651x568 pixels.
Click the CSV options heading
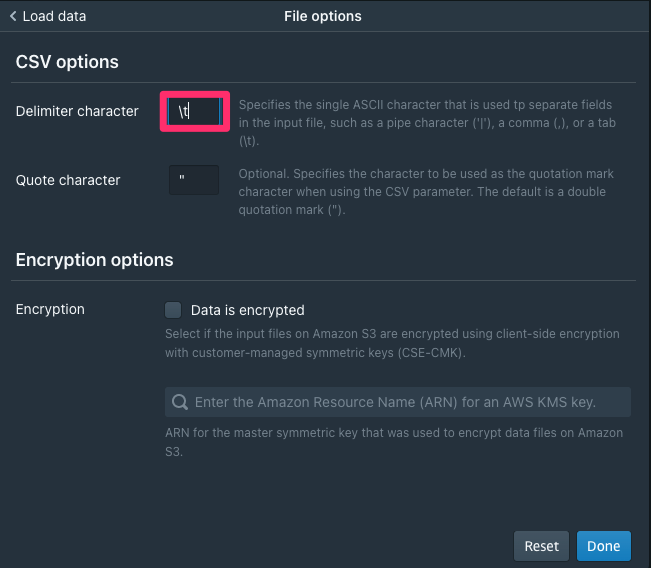point(67,62)
